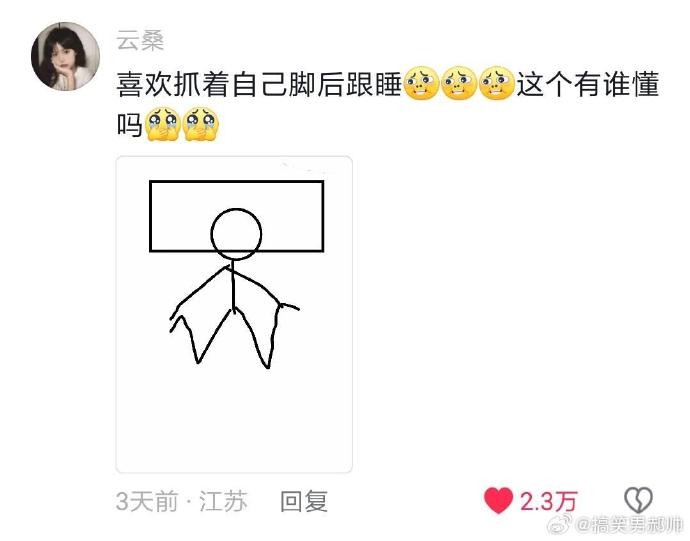
Task: Tap the red heart like icon
Action: [x=499, y=501]
